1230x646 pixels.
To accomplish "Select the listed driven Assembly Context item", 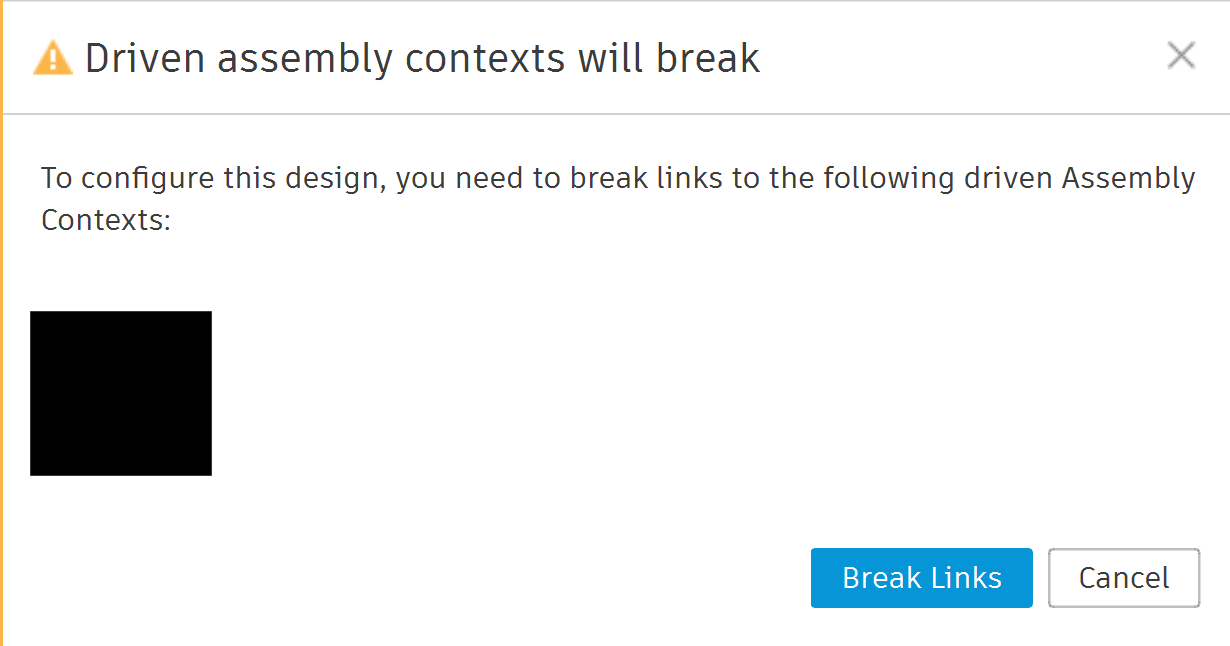I will (x=120, y=392).
